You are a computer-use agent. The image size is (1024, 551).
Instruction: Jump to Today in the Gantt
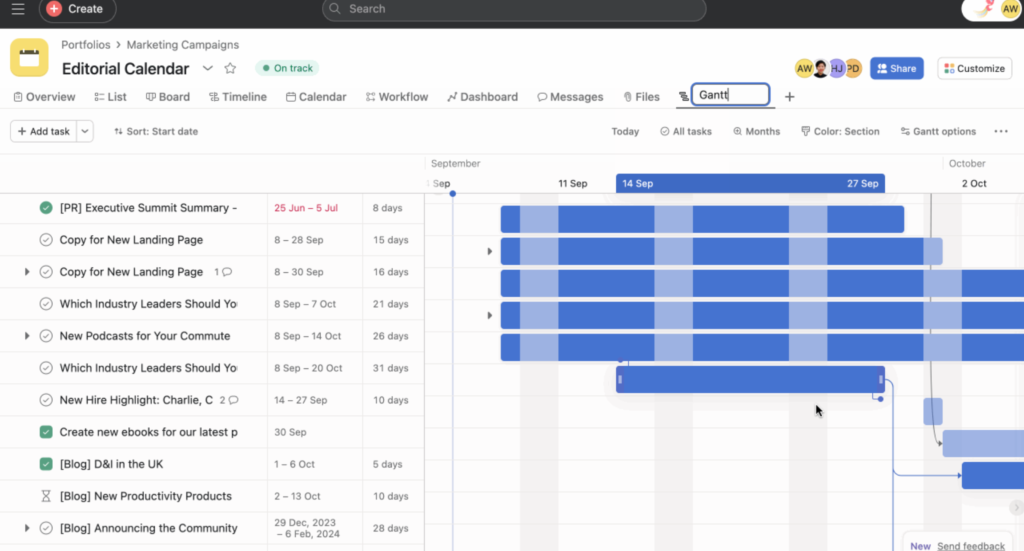pos(625,131)
